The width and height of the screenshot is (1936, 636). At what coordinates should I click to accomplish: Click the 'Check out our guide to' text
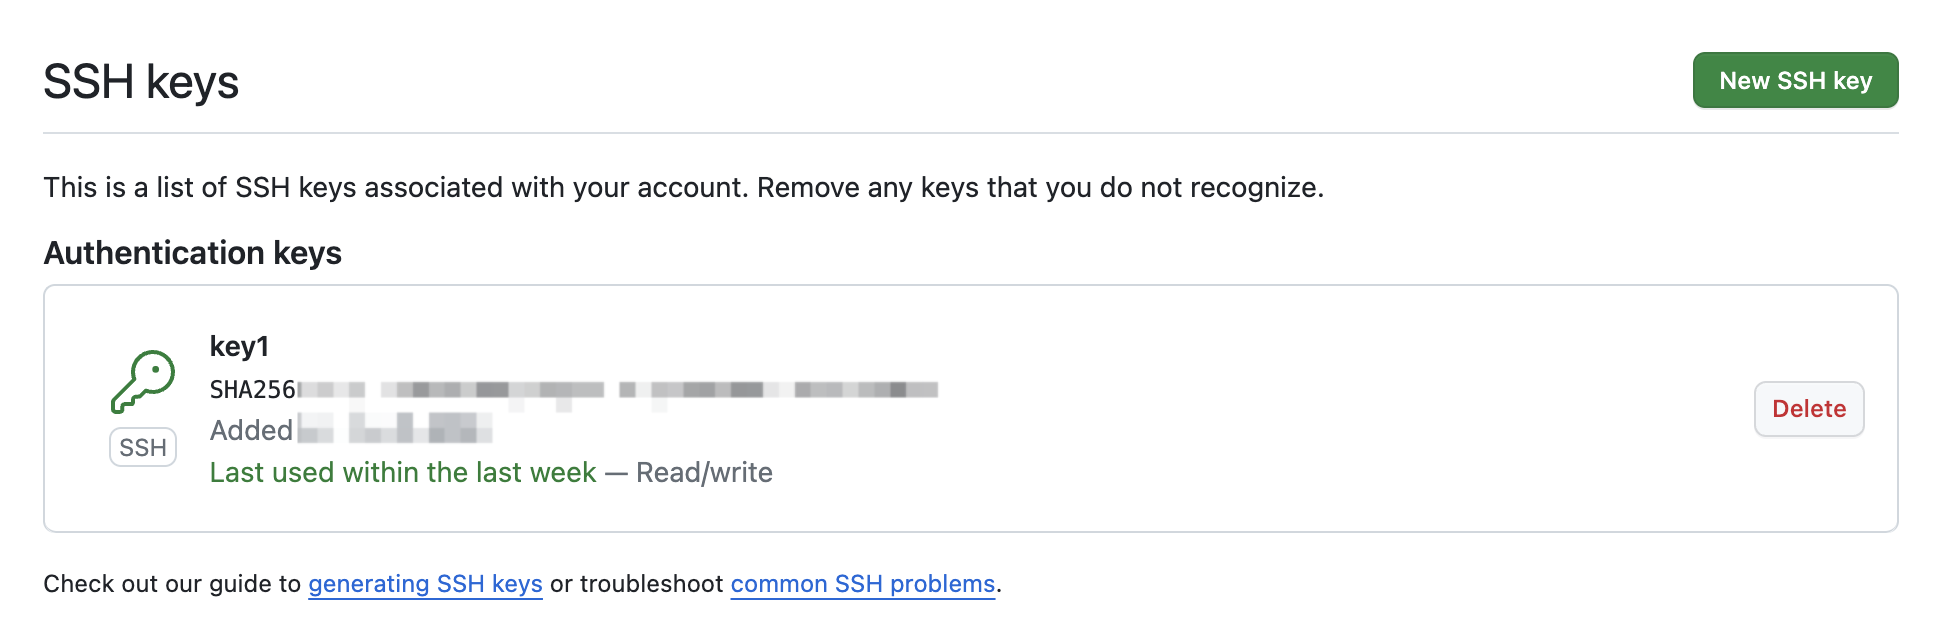click(x=172, y=584)
